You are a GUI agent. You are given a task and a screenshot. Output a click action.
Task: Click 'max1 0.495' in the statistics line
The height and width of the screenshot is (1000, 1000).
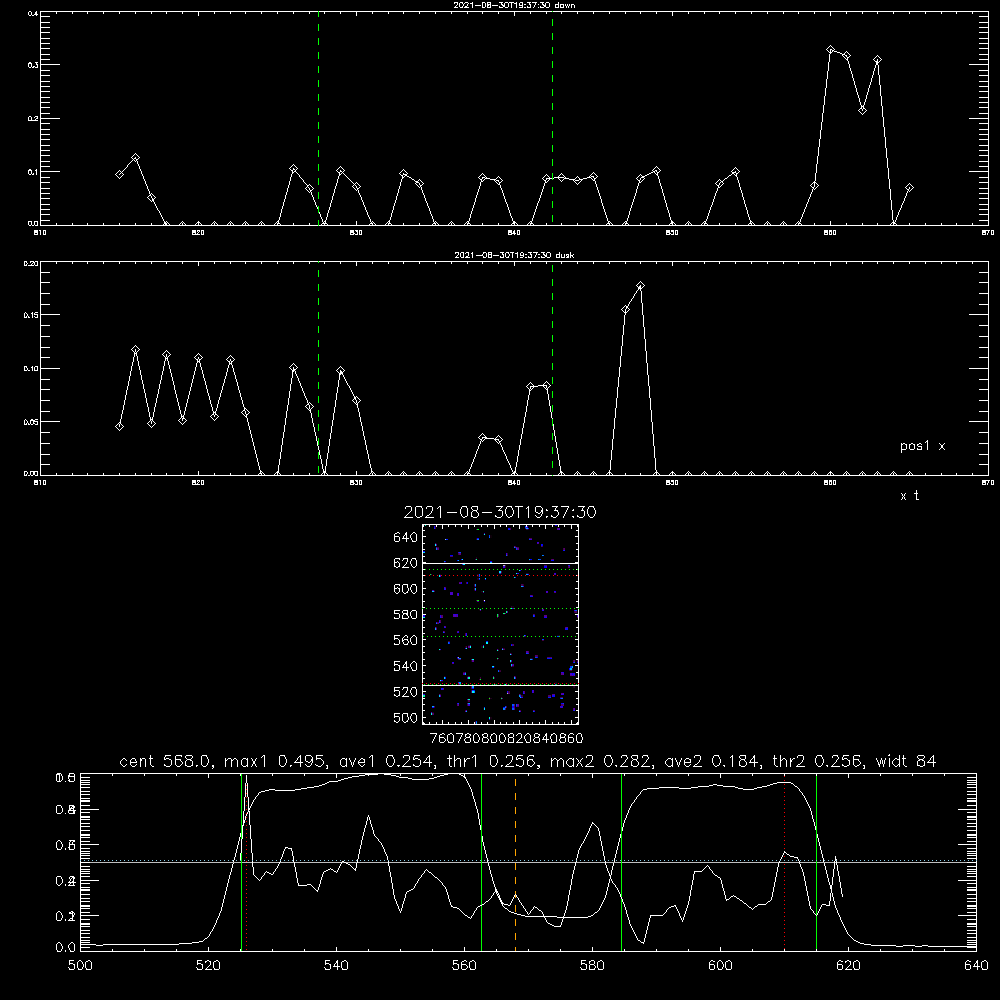(x=277, y=761)
